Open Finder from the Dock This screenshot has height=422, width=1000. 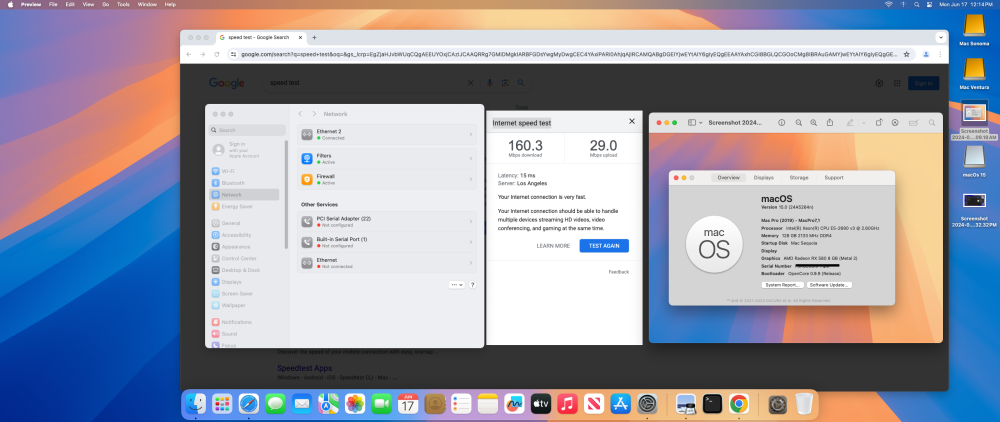(x=195, y=404)
